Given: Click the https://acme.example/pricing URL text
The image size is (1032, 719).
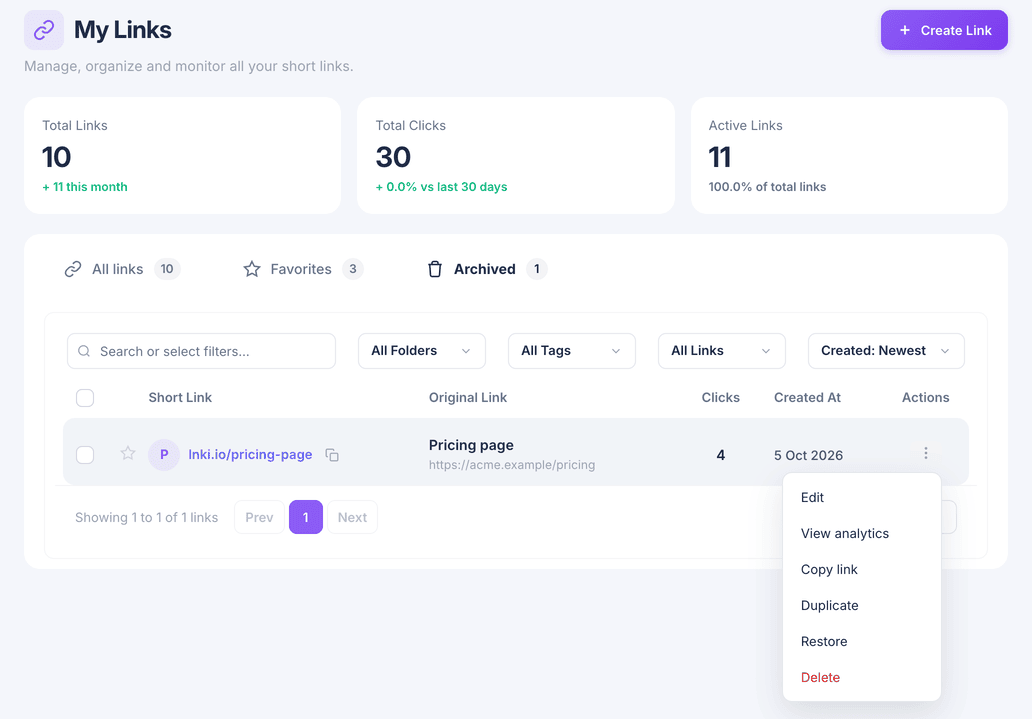Looking at the screenshot, I should tap(511, 465).
